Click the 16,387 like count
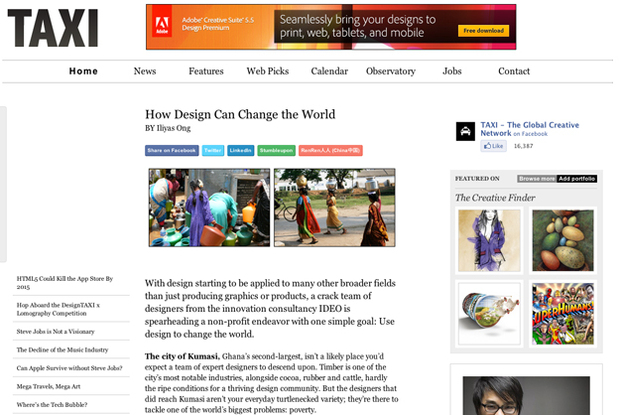Screen dimensions: 620x415 click(x=523, y=146)
